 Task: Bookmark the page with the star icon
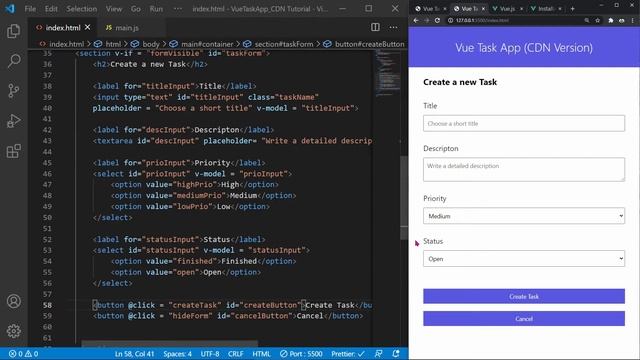pyautogui.click(x=598, y=20)
